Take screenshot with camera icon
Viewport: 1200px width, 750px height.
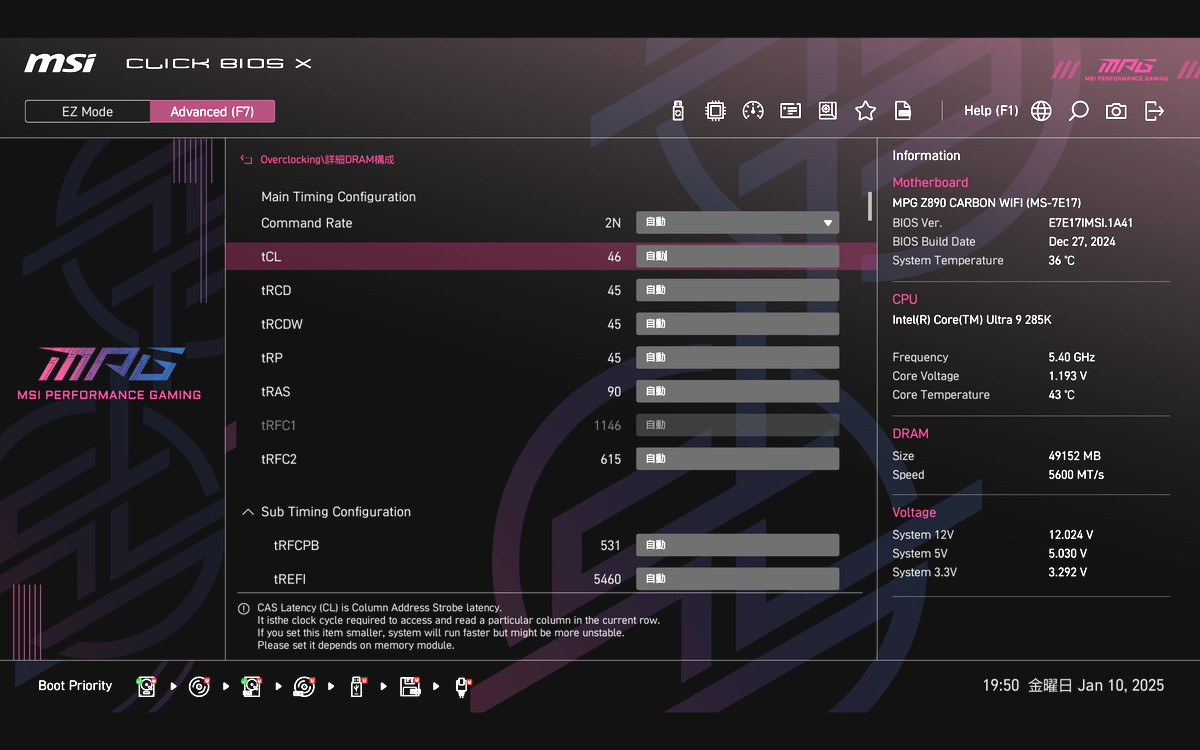(1116, 111)
